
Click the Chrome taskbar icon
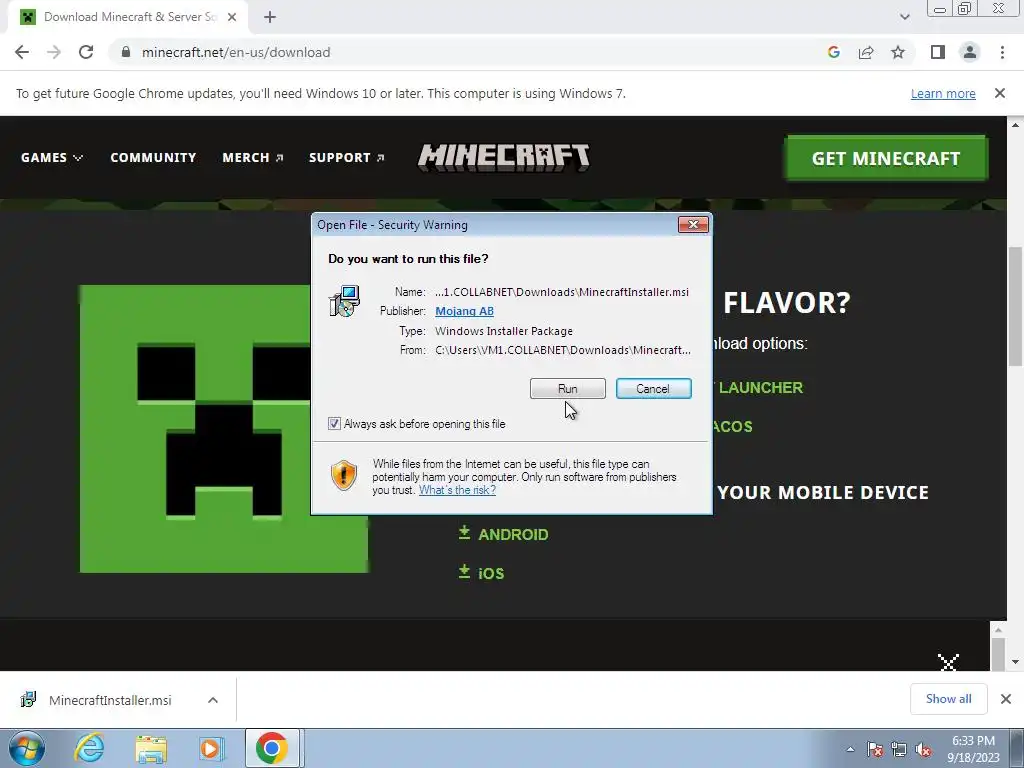pos(272,748)
